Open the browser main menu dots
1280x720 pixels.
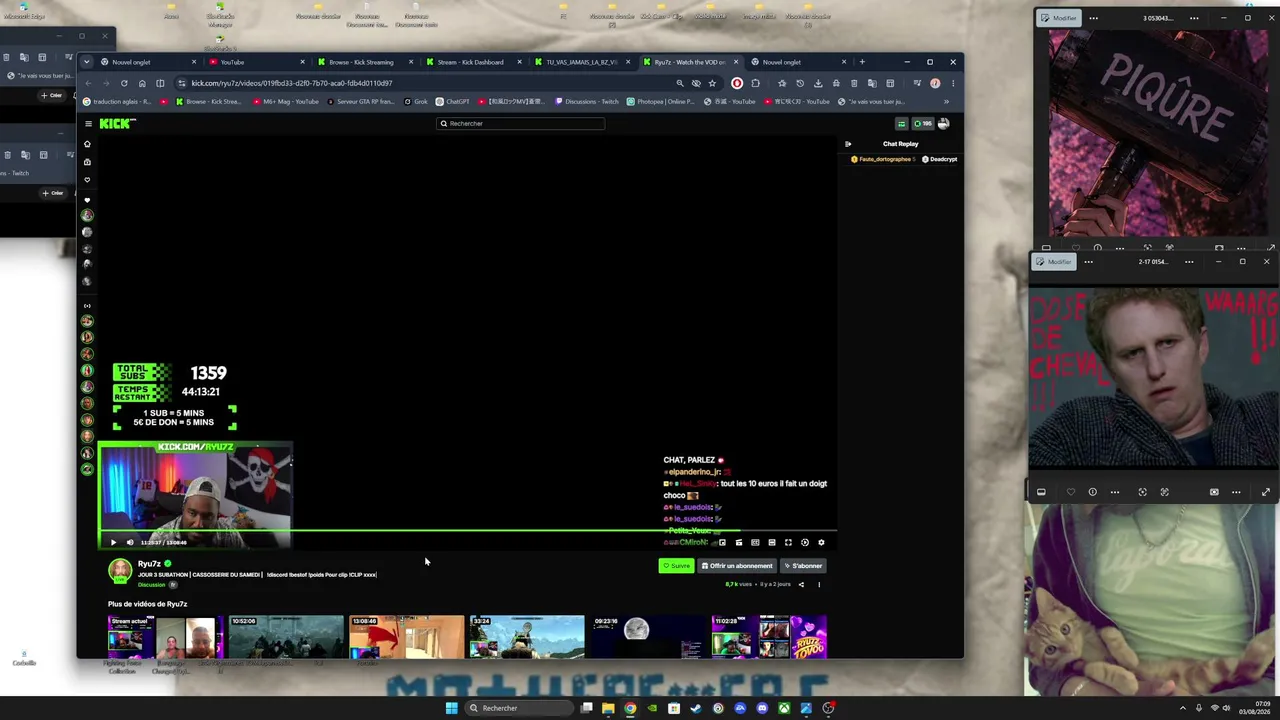point(953,83)
